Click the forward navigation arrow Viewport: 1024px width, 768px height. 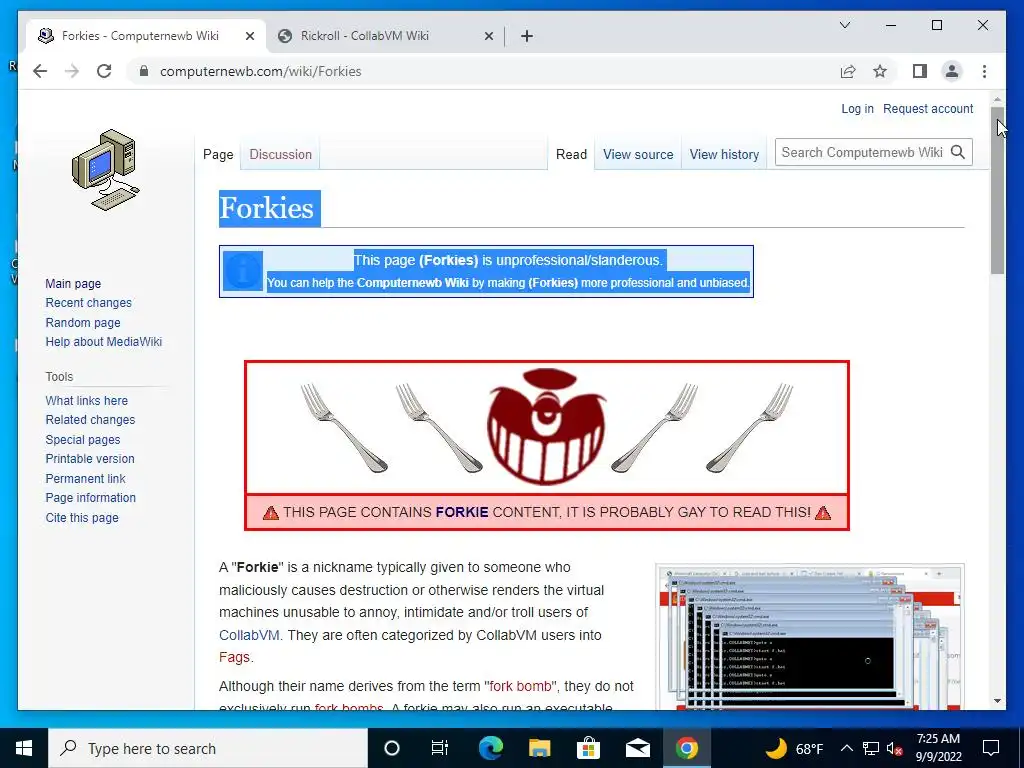pos(72,71)
